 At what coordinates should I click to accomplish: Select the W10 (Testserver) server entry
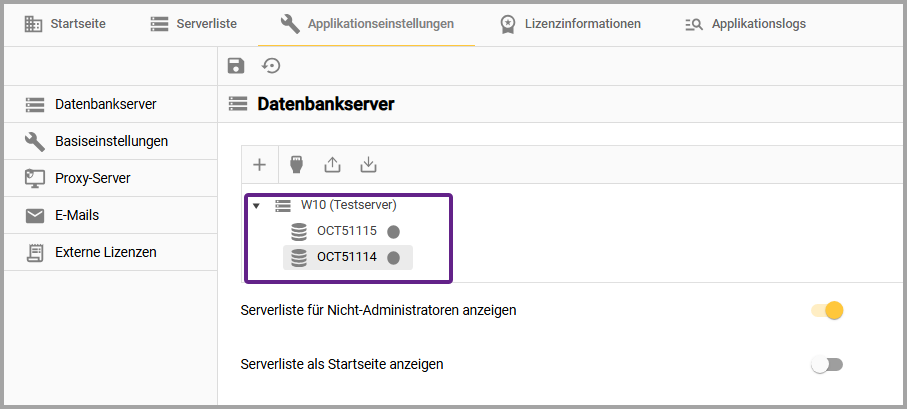point(348,205)
